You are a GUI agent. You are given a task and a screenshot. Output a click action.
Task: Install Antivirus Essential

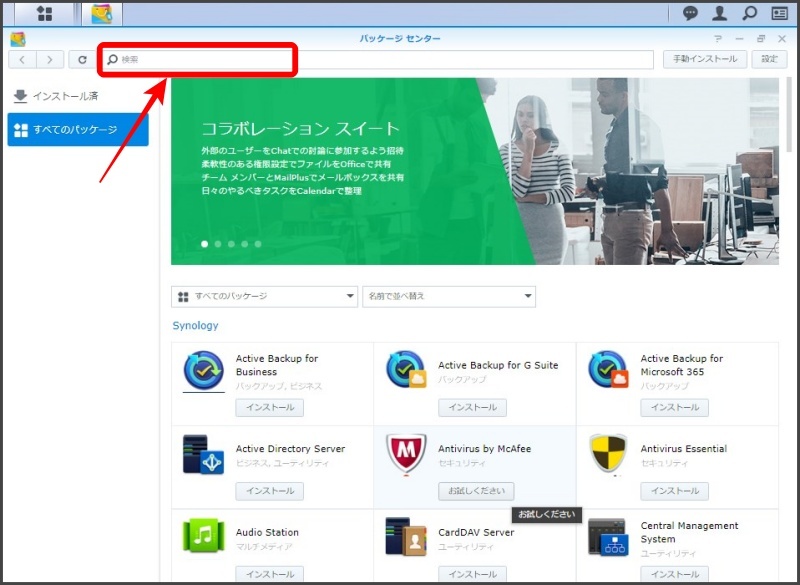[x=674, y=491]
